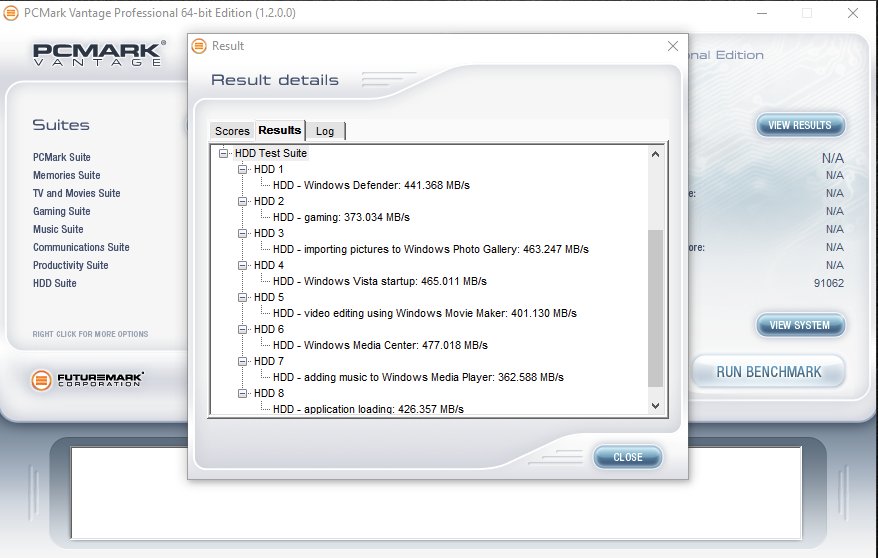Select Music Suite

pos(58,229)
